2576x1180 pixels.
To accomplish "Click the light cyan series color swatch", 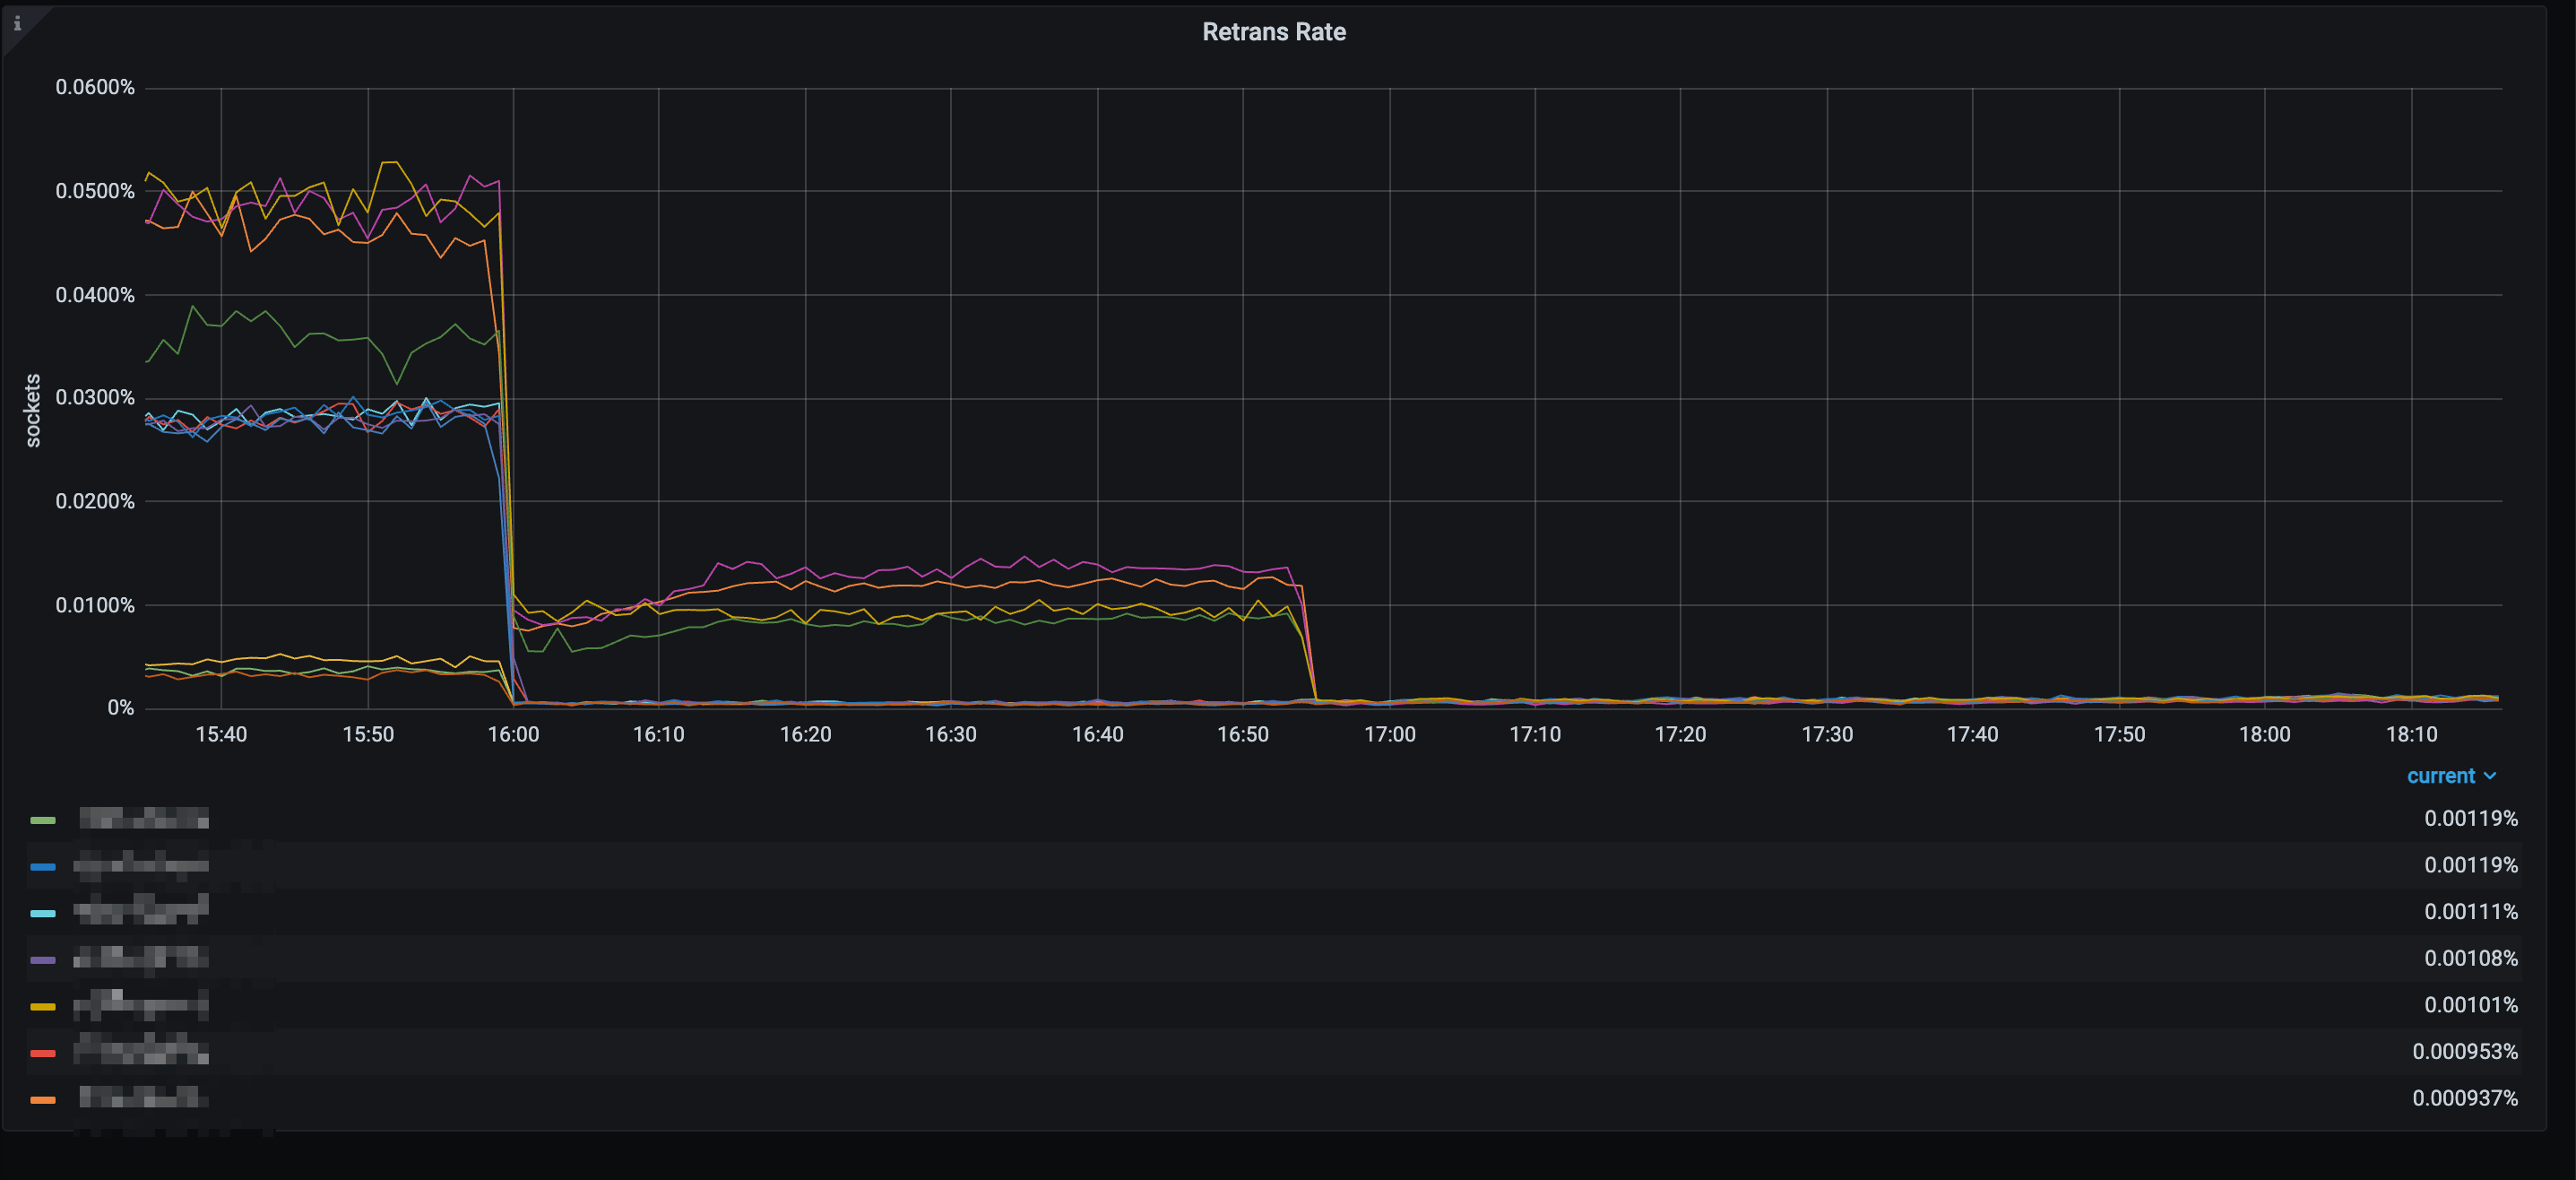I will [x=43, y=913].
